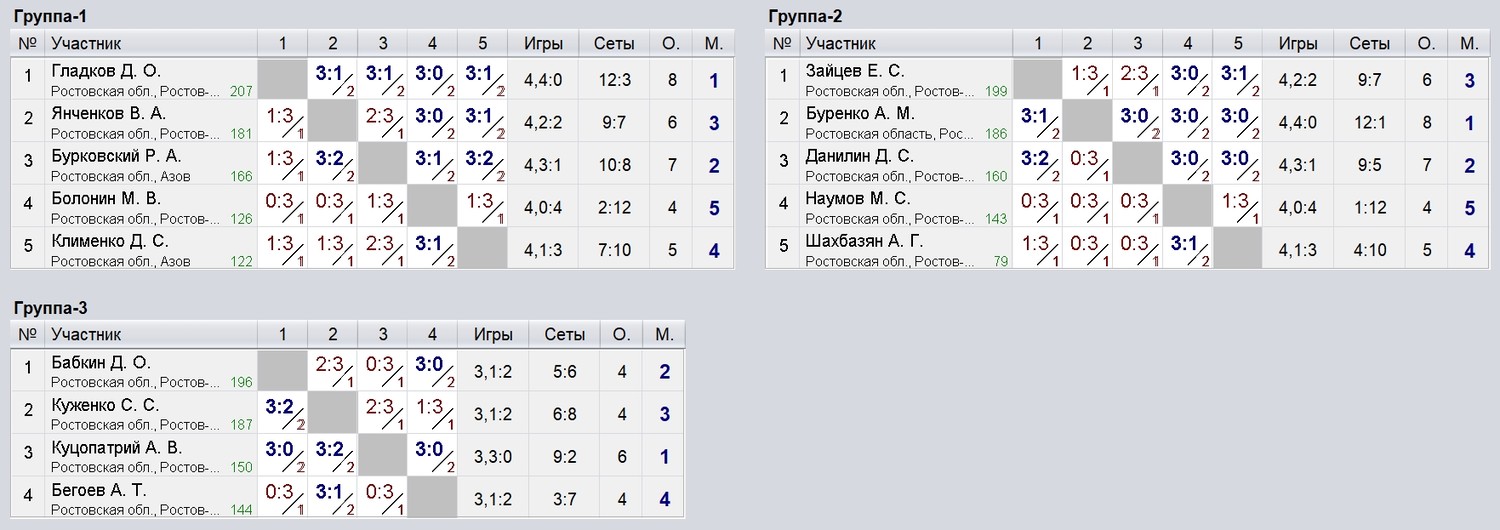Click Наумов М. С. participant name
The width and height of the screenshot is (1500, 530).
858,199
